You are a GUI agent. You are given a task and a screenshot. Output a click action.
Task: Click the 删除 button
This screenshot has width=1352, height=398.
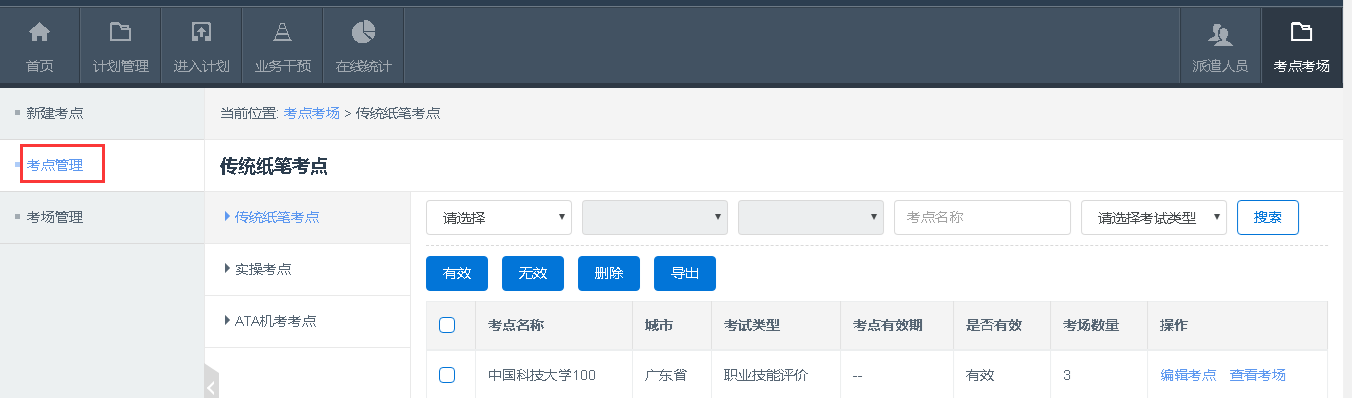click(x=609, y=273)
